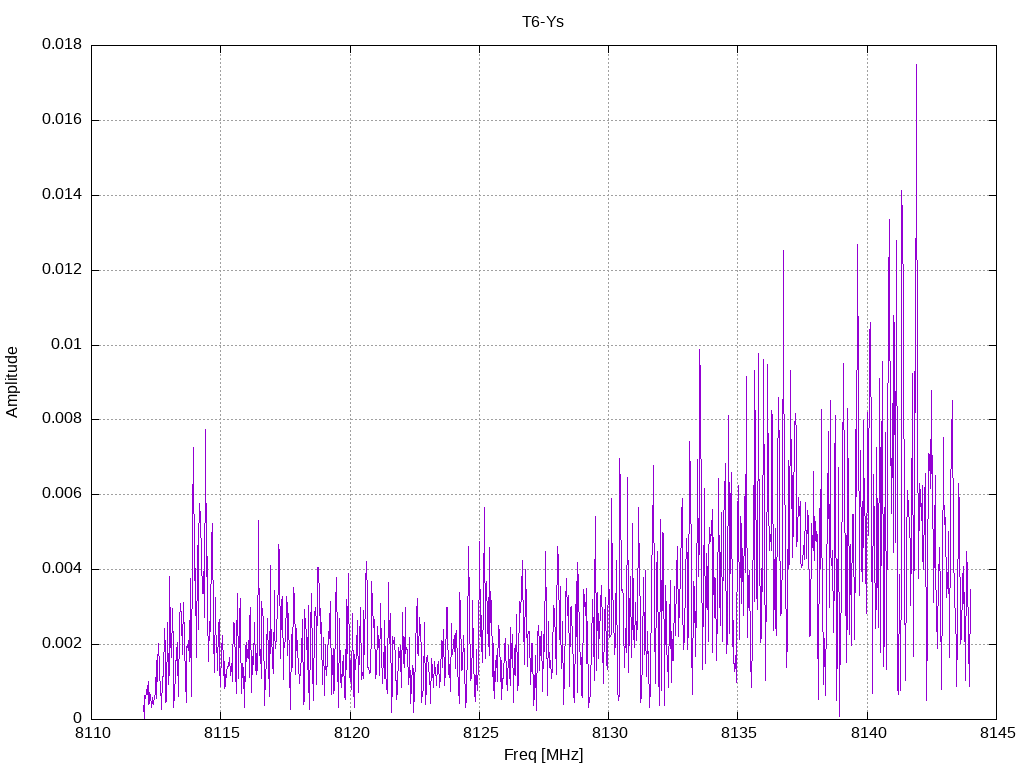Click the 8110 x-axis tick label
The height and width of the screenshot is (768, 1024).
point(93,733)
